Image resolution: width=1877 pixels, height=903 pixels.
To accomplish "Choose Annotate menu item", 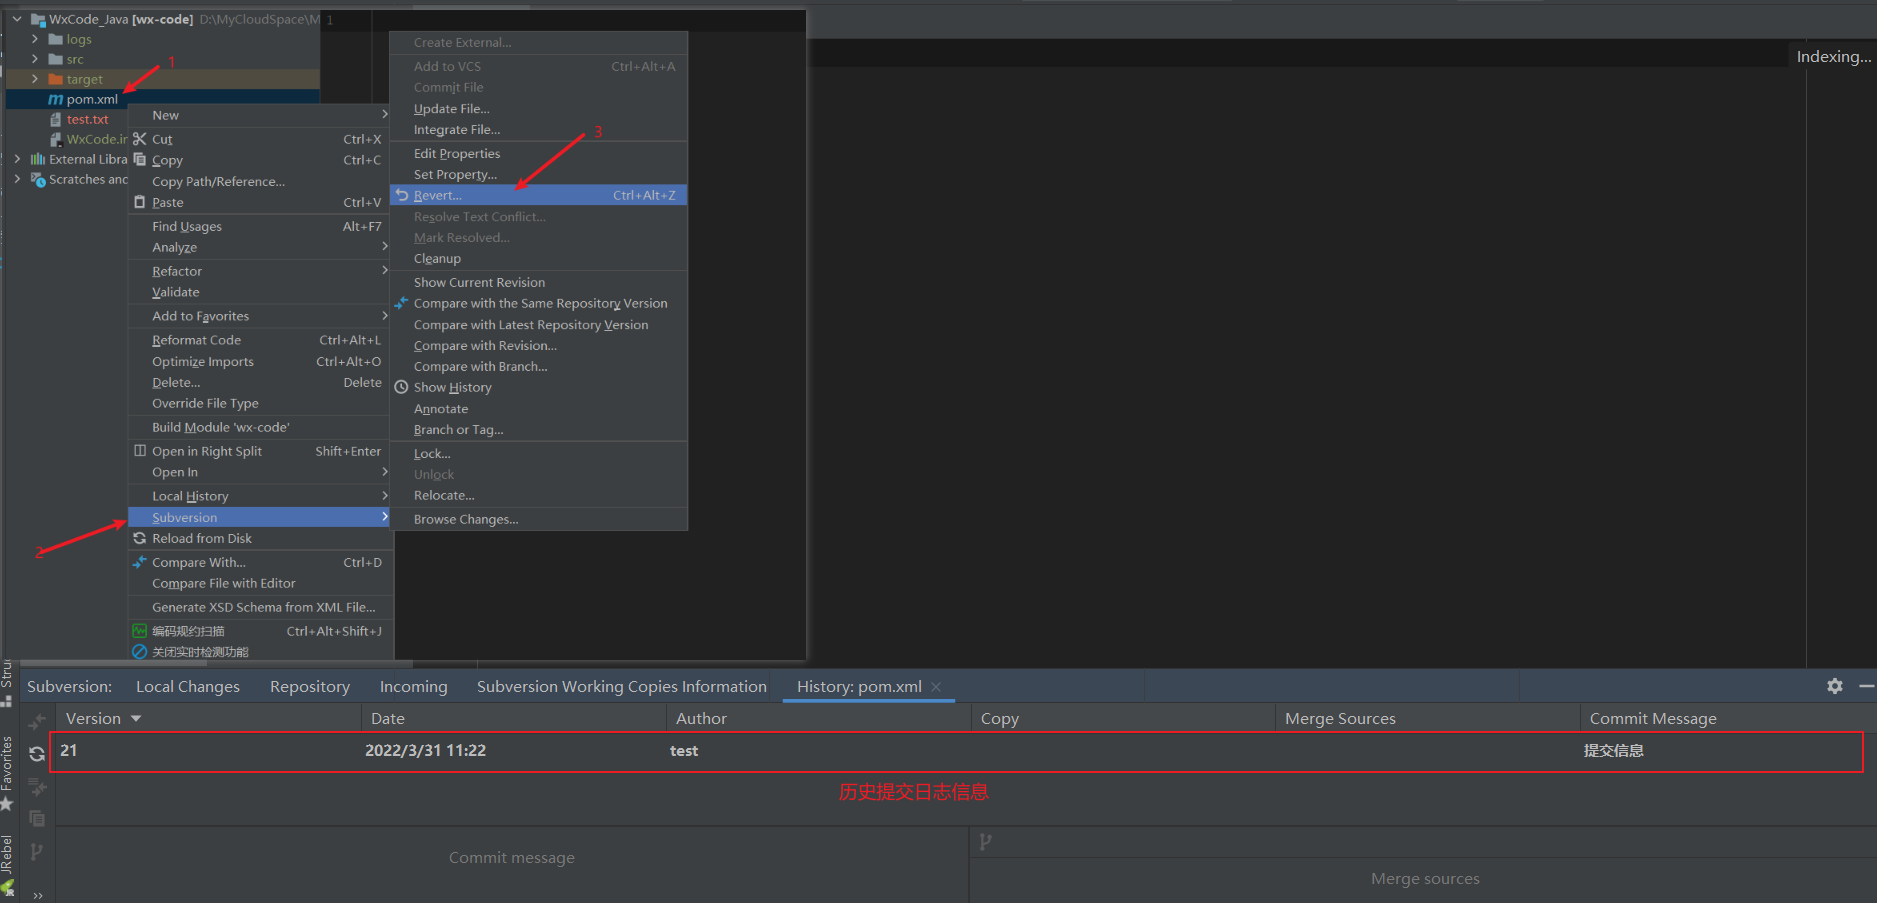I will click(x=538, y=409).
